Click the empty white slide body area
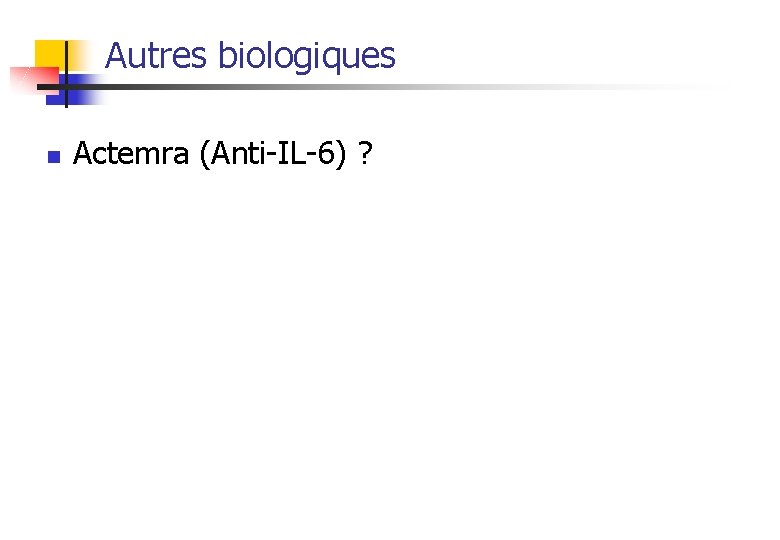Viewport: 780px width, 540px height. click(390, 348)
